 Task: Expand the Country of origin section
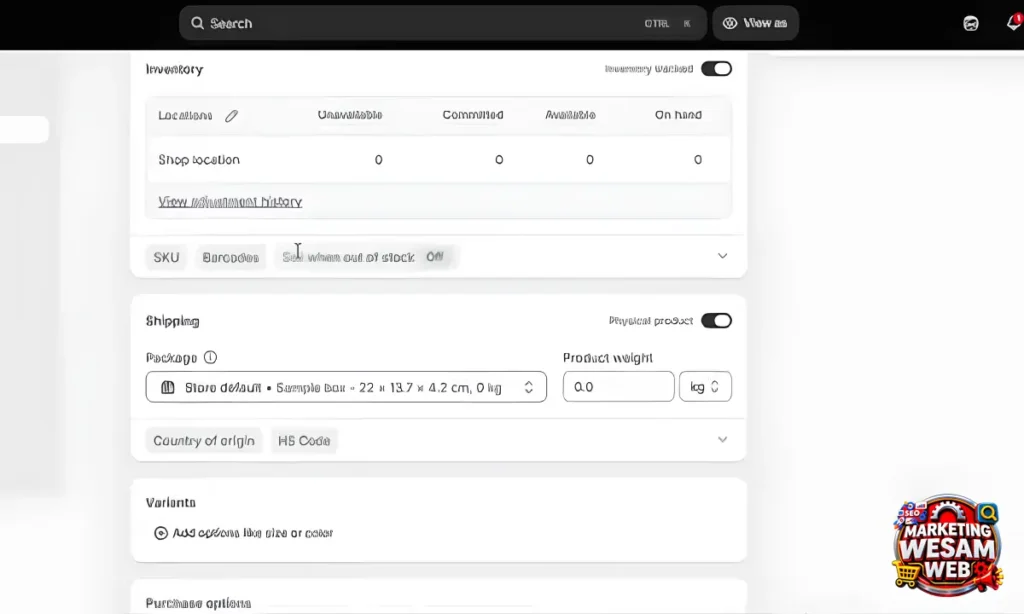722,440
